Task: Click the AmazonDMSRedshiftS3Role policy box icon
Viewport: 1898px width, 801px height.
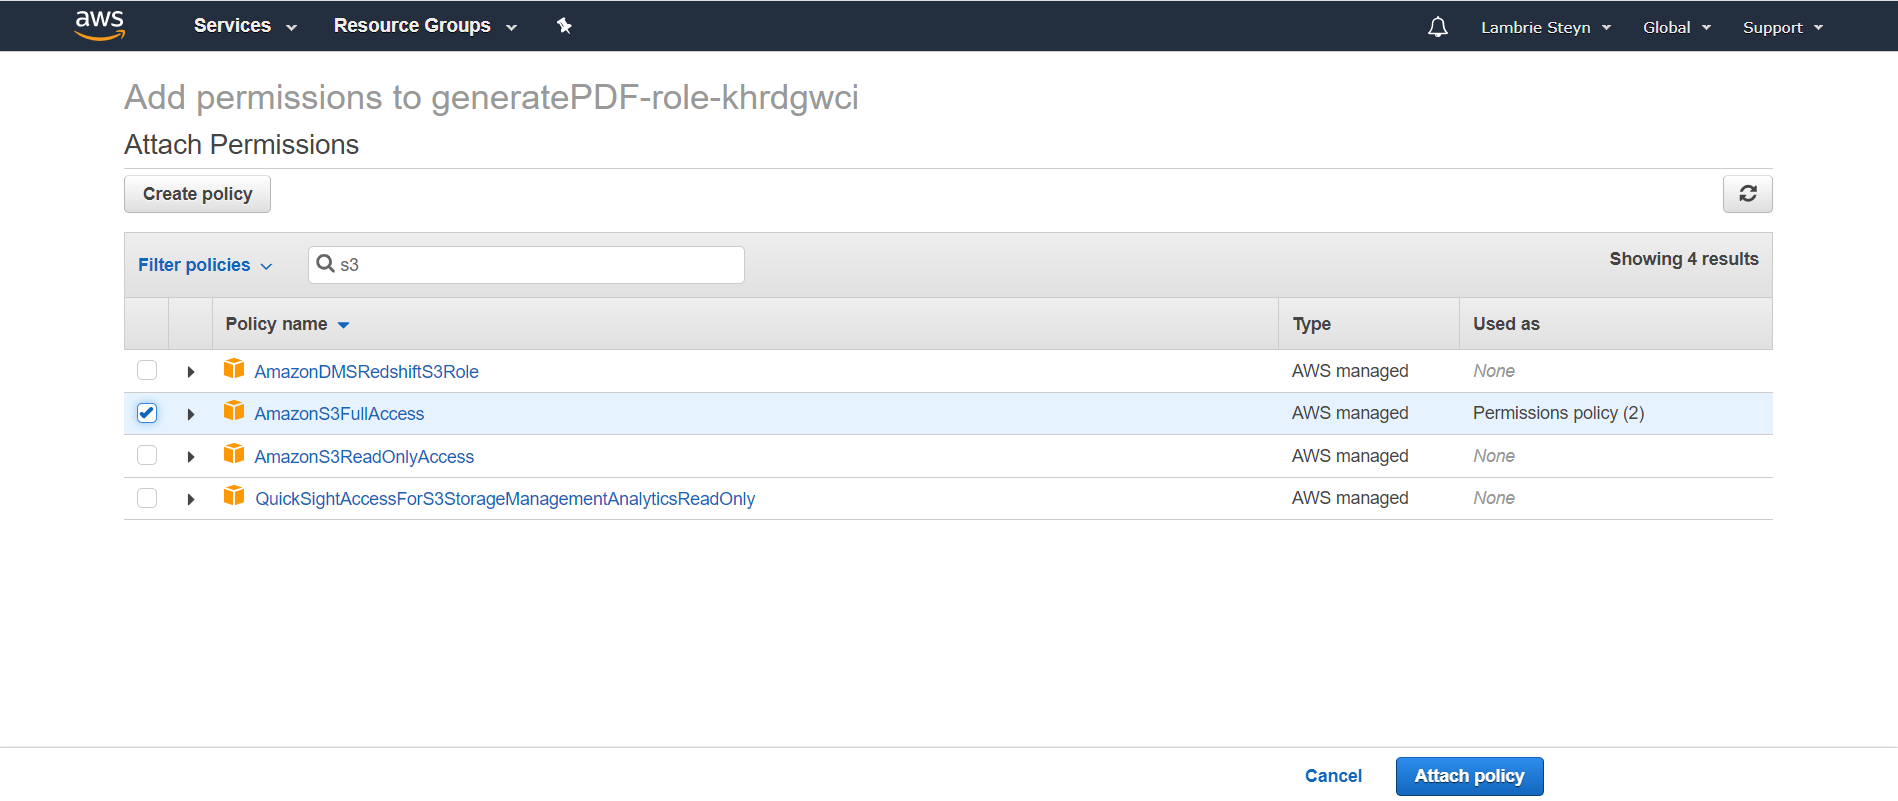Action: coord(234,369)
